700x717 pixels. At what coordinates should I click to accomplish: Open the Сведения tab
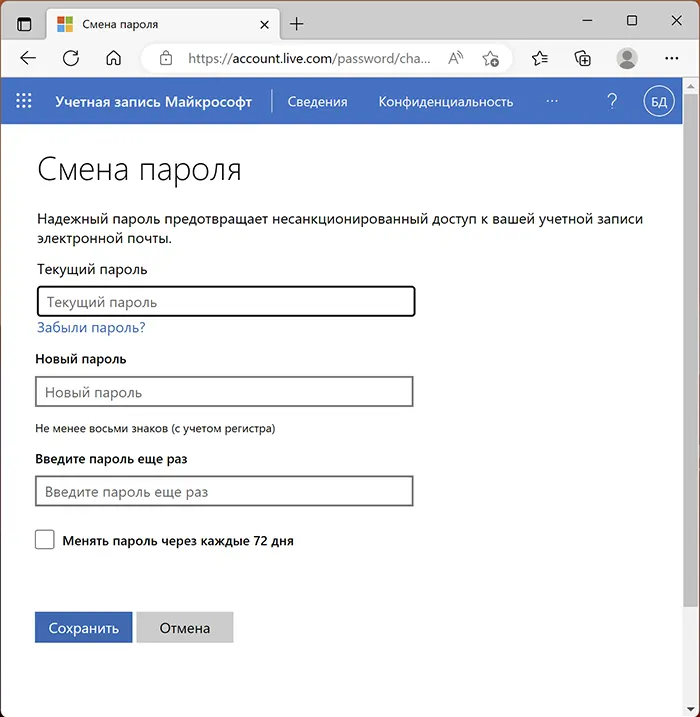point(317,102)
